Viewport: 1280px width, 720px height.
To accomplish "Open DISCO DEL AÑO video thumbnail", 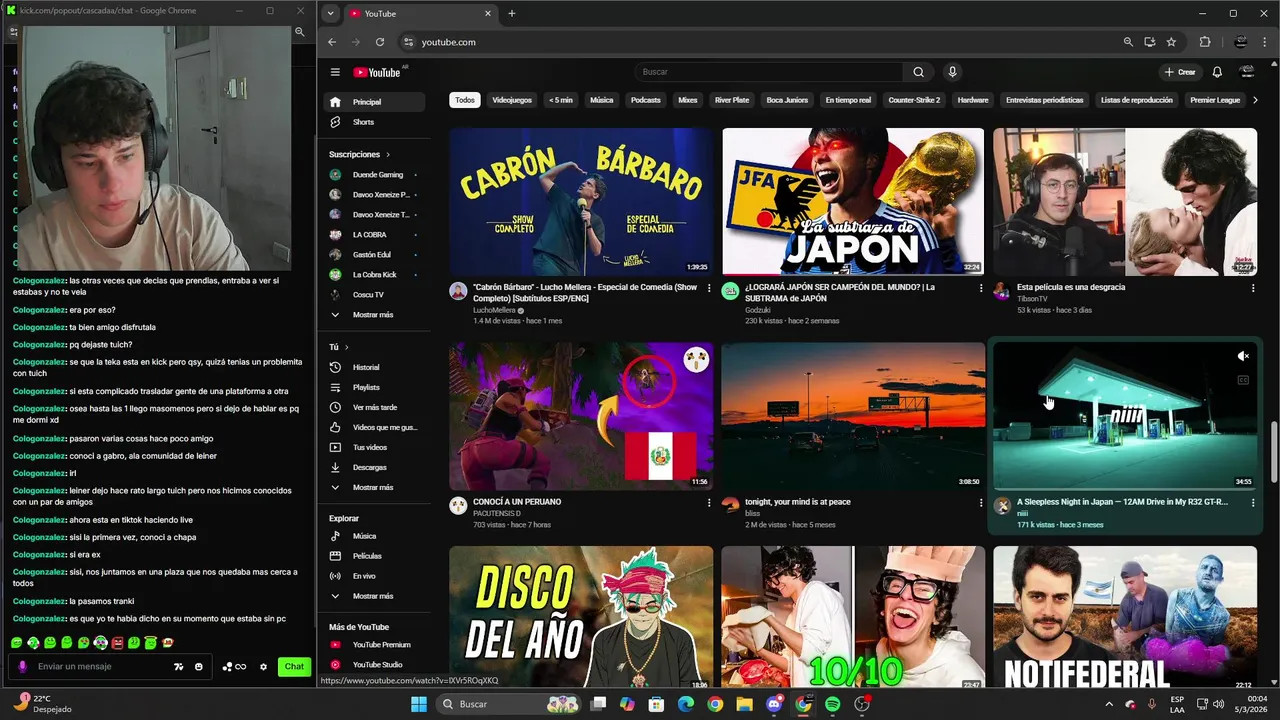I will pos(581,618).
